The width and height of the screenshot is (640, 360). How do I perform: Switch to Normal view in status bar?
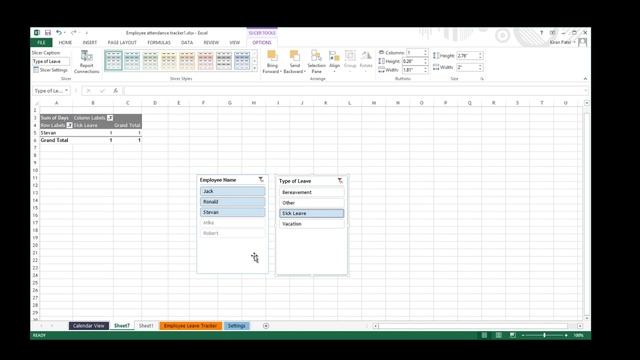[484, 335]
